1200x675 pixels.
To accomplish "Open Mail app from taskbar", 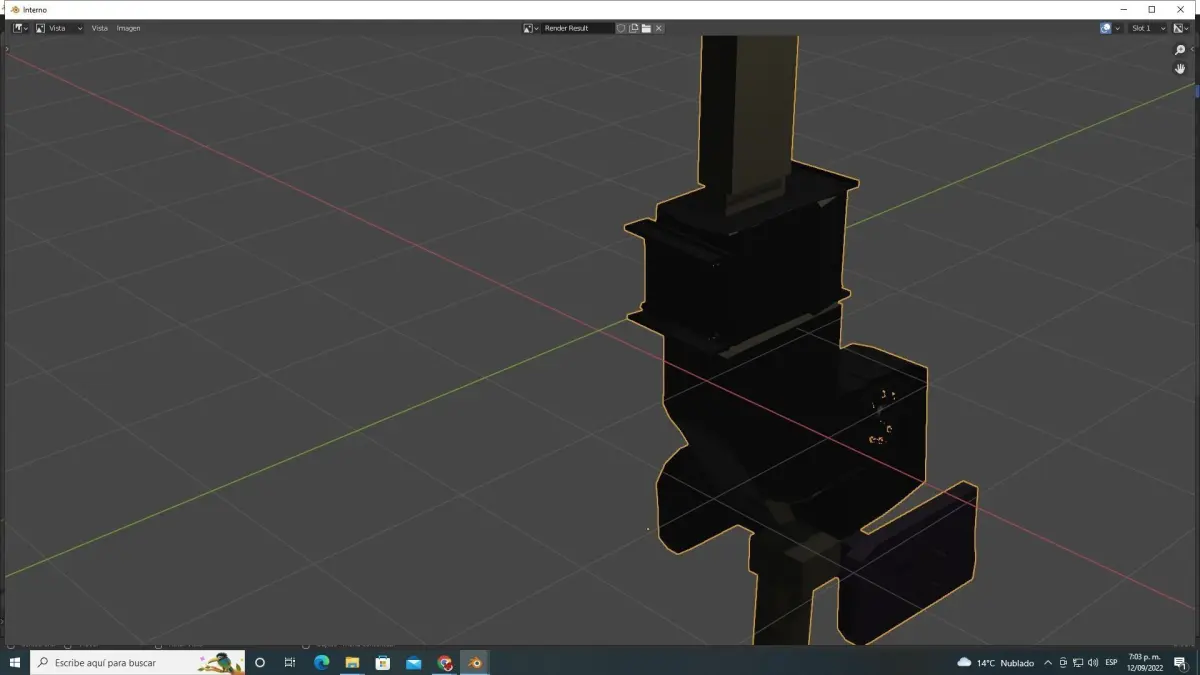I will (x=414, y=662).
